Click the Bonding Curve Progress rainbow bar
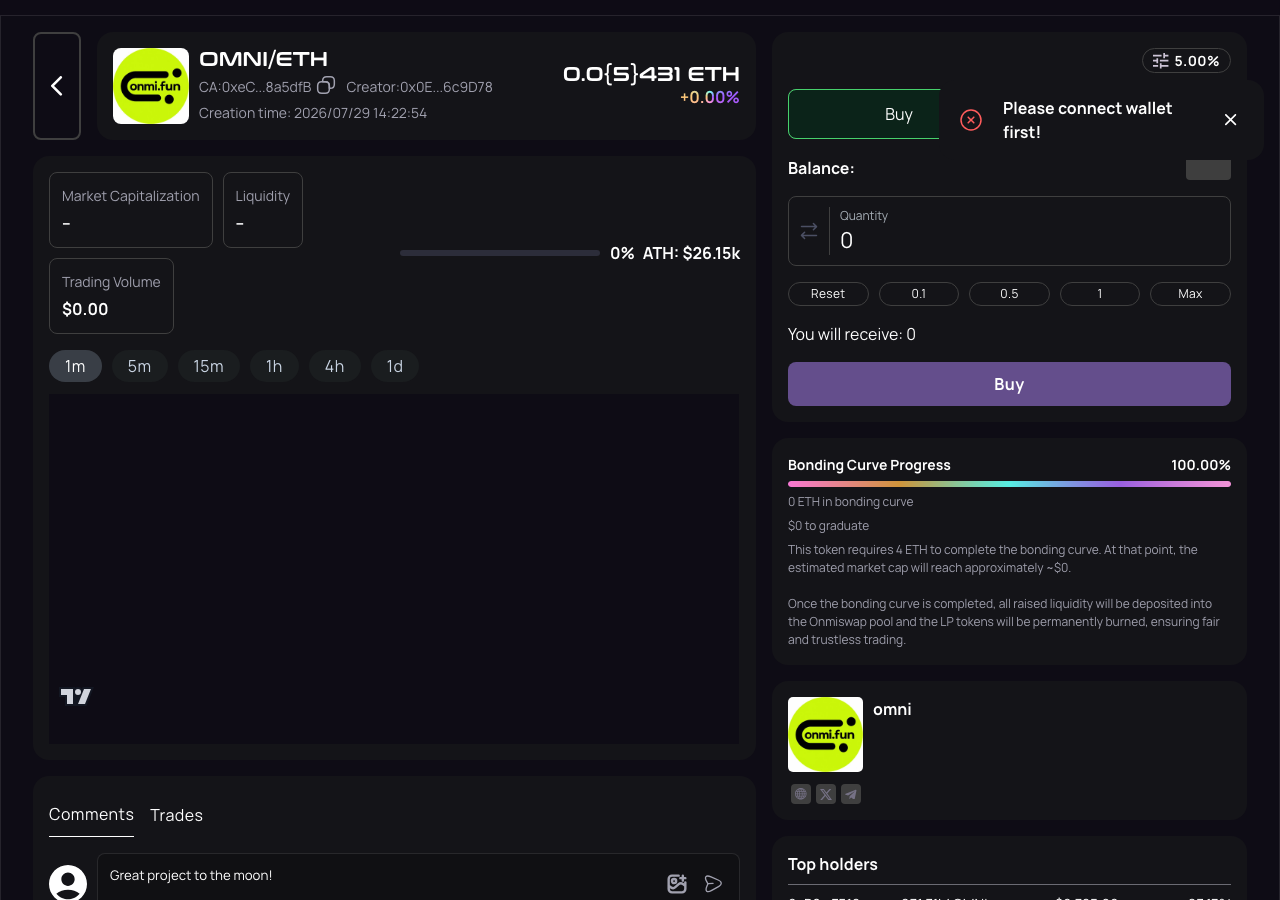Screen dimensions: 1280x900 1009,484
